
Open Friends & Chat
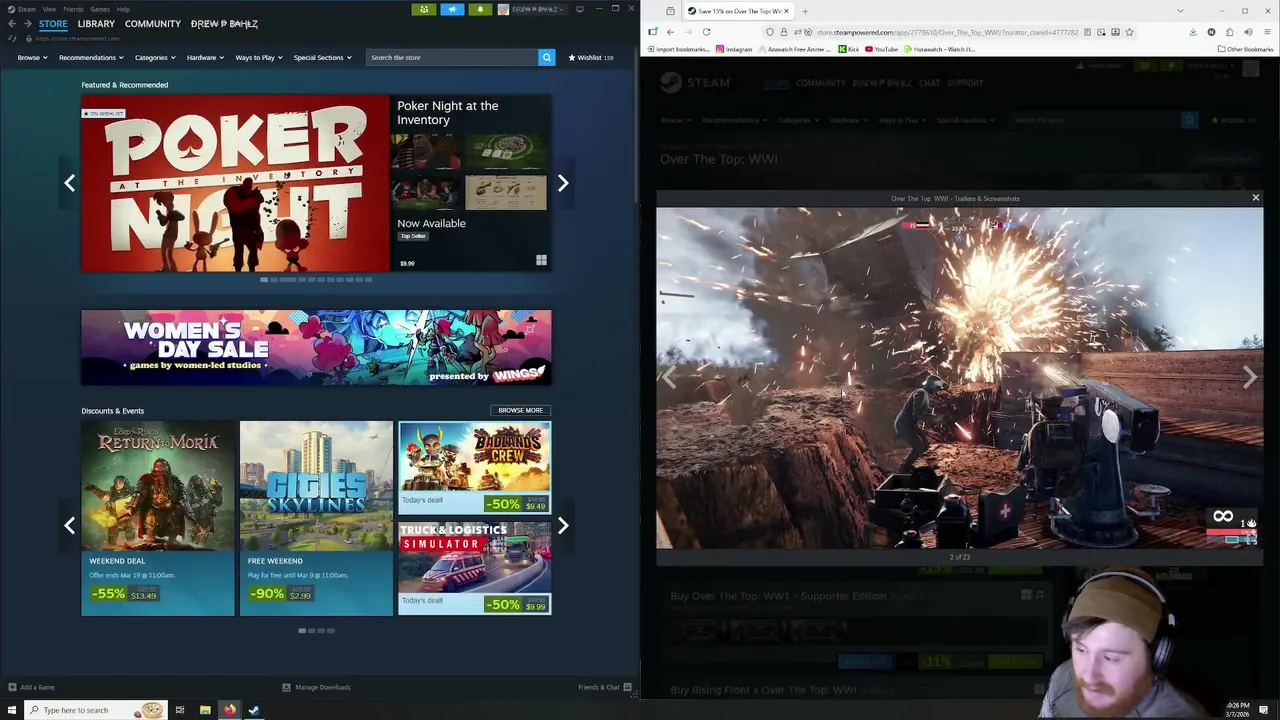tap(605, 687)
